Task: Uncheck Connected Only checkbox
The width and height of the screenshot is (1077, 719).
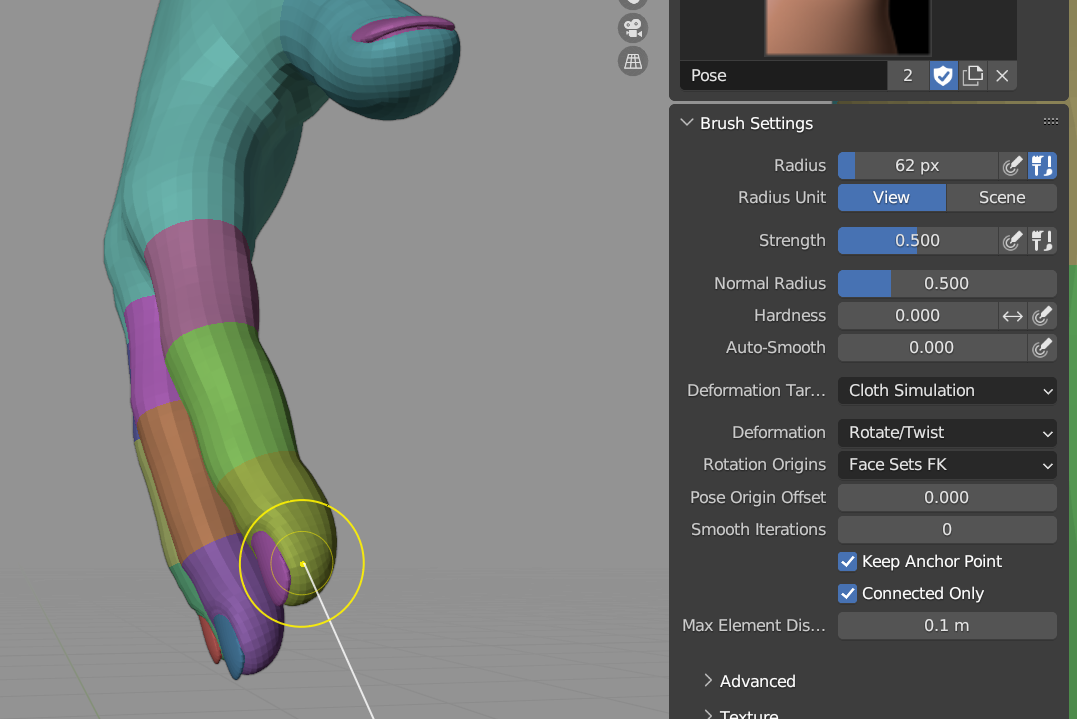Action: pos(848,593)
